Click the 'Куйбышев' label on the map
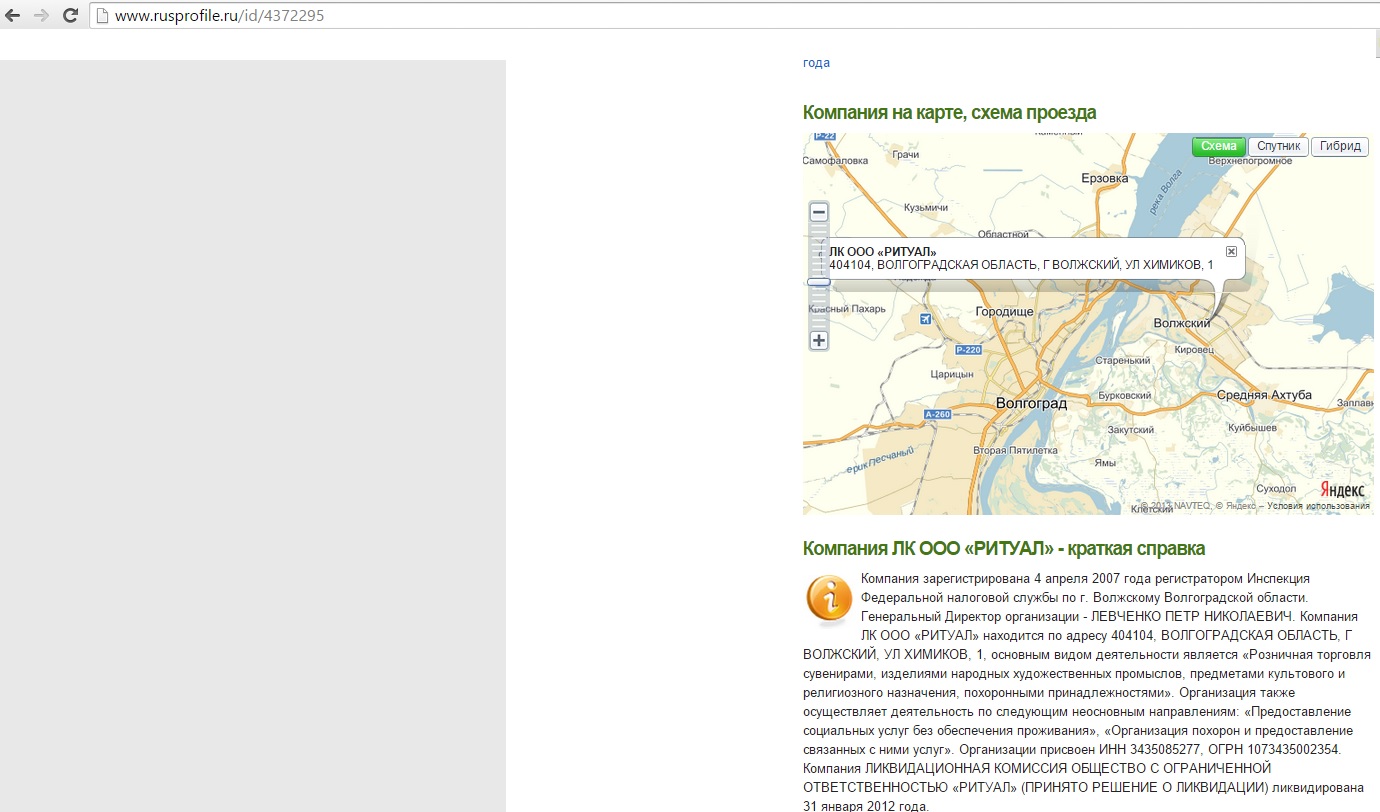 tap(1252, 428)
